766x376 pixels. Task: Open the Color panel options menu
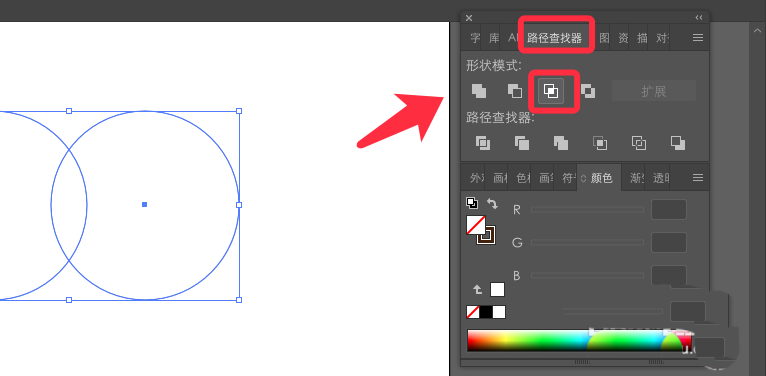698,178
